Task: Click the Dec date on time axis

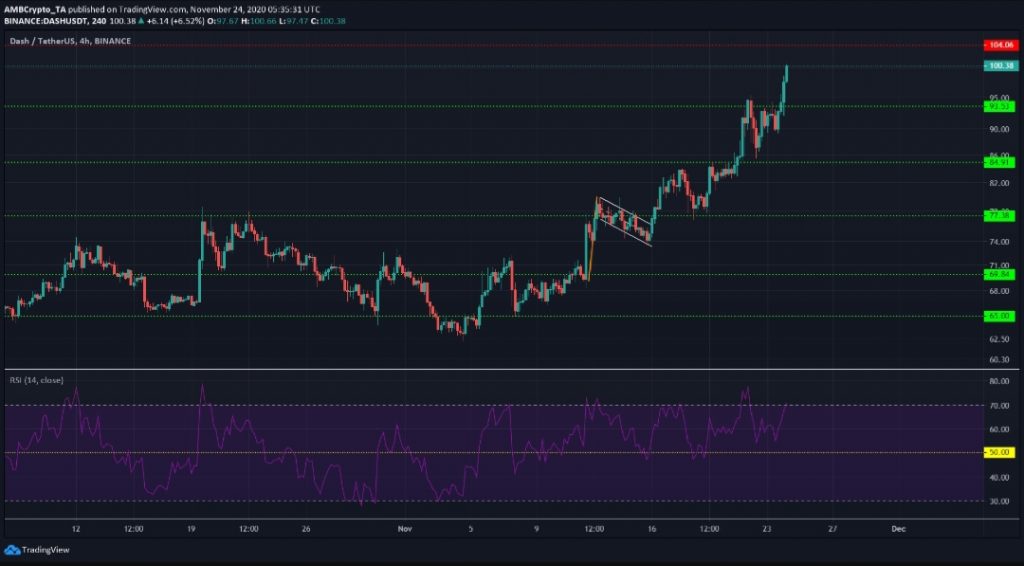Action: pos(899,529)
